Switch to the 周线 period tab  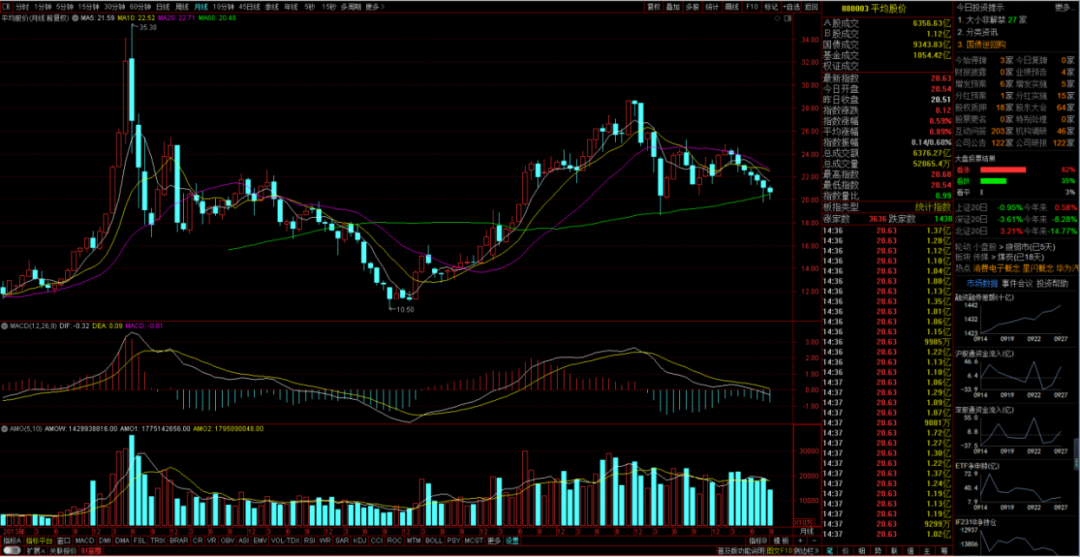coord(183,7)
